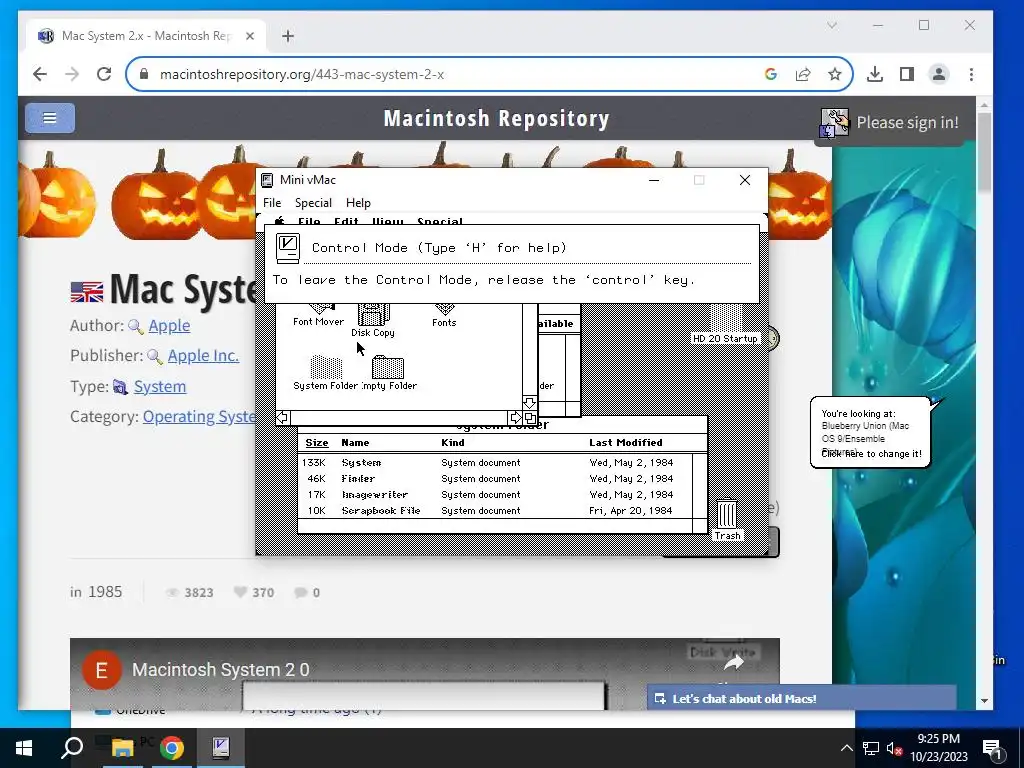Open the notification center icon

point(992,749)
